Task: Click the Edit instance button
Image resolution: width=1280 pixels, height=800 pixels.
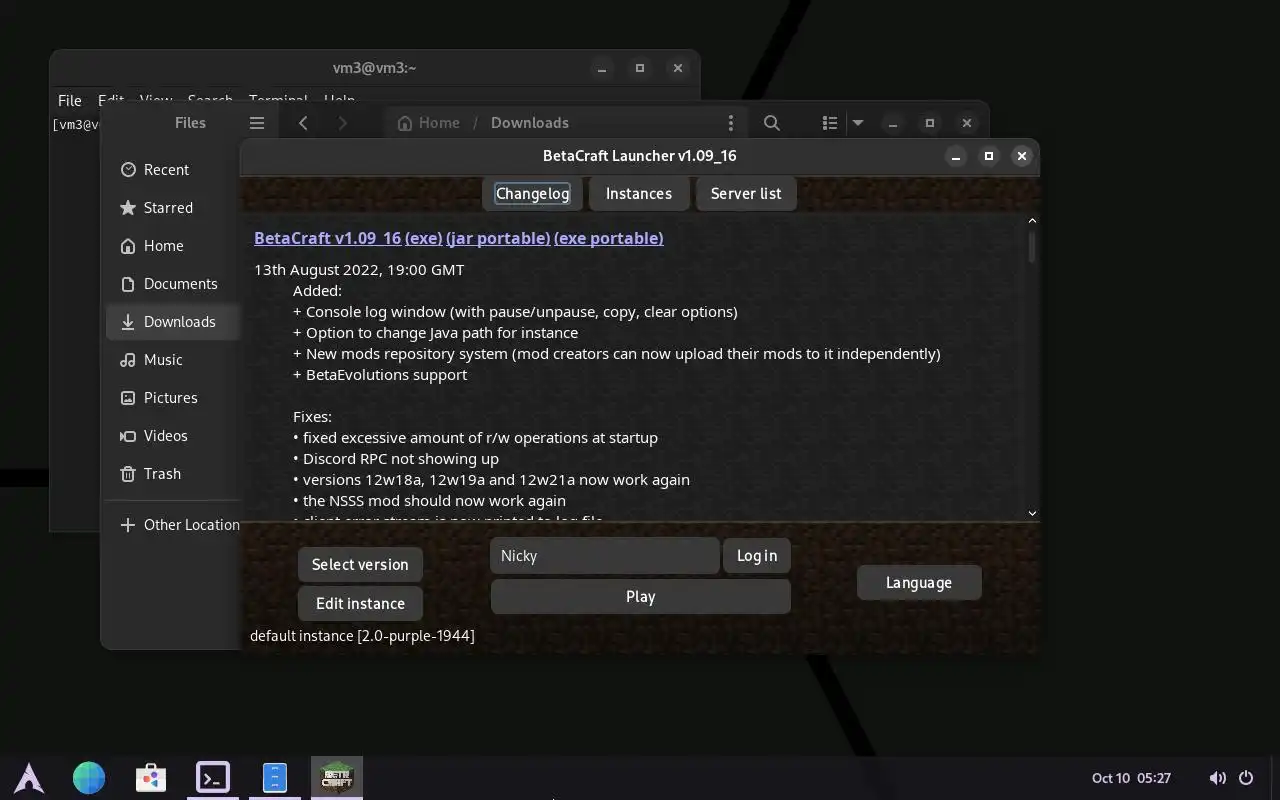Action: pos(360,604)
